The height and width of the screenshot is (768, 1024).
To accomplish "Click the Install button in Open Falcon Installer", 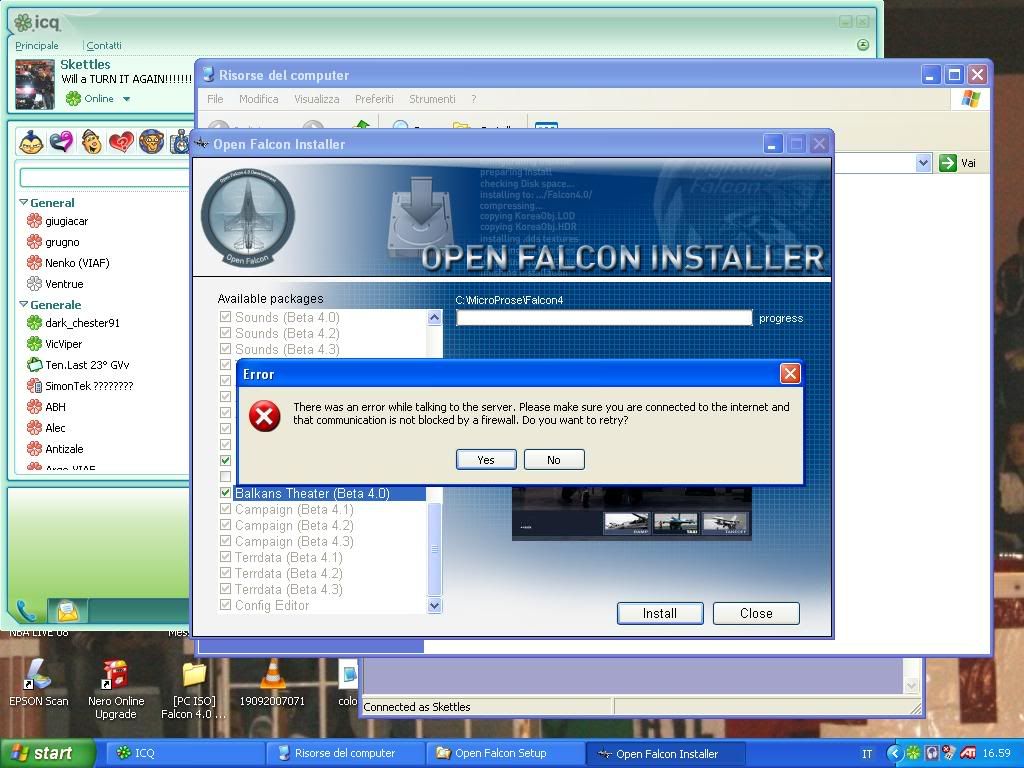I will (660, 613).
